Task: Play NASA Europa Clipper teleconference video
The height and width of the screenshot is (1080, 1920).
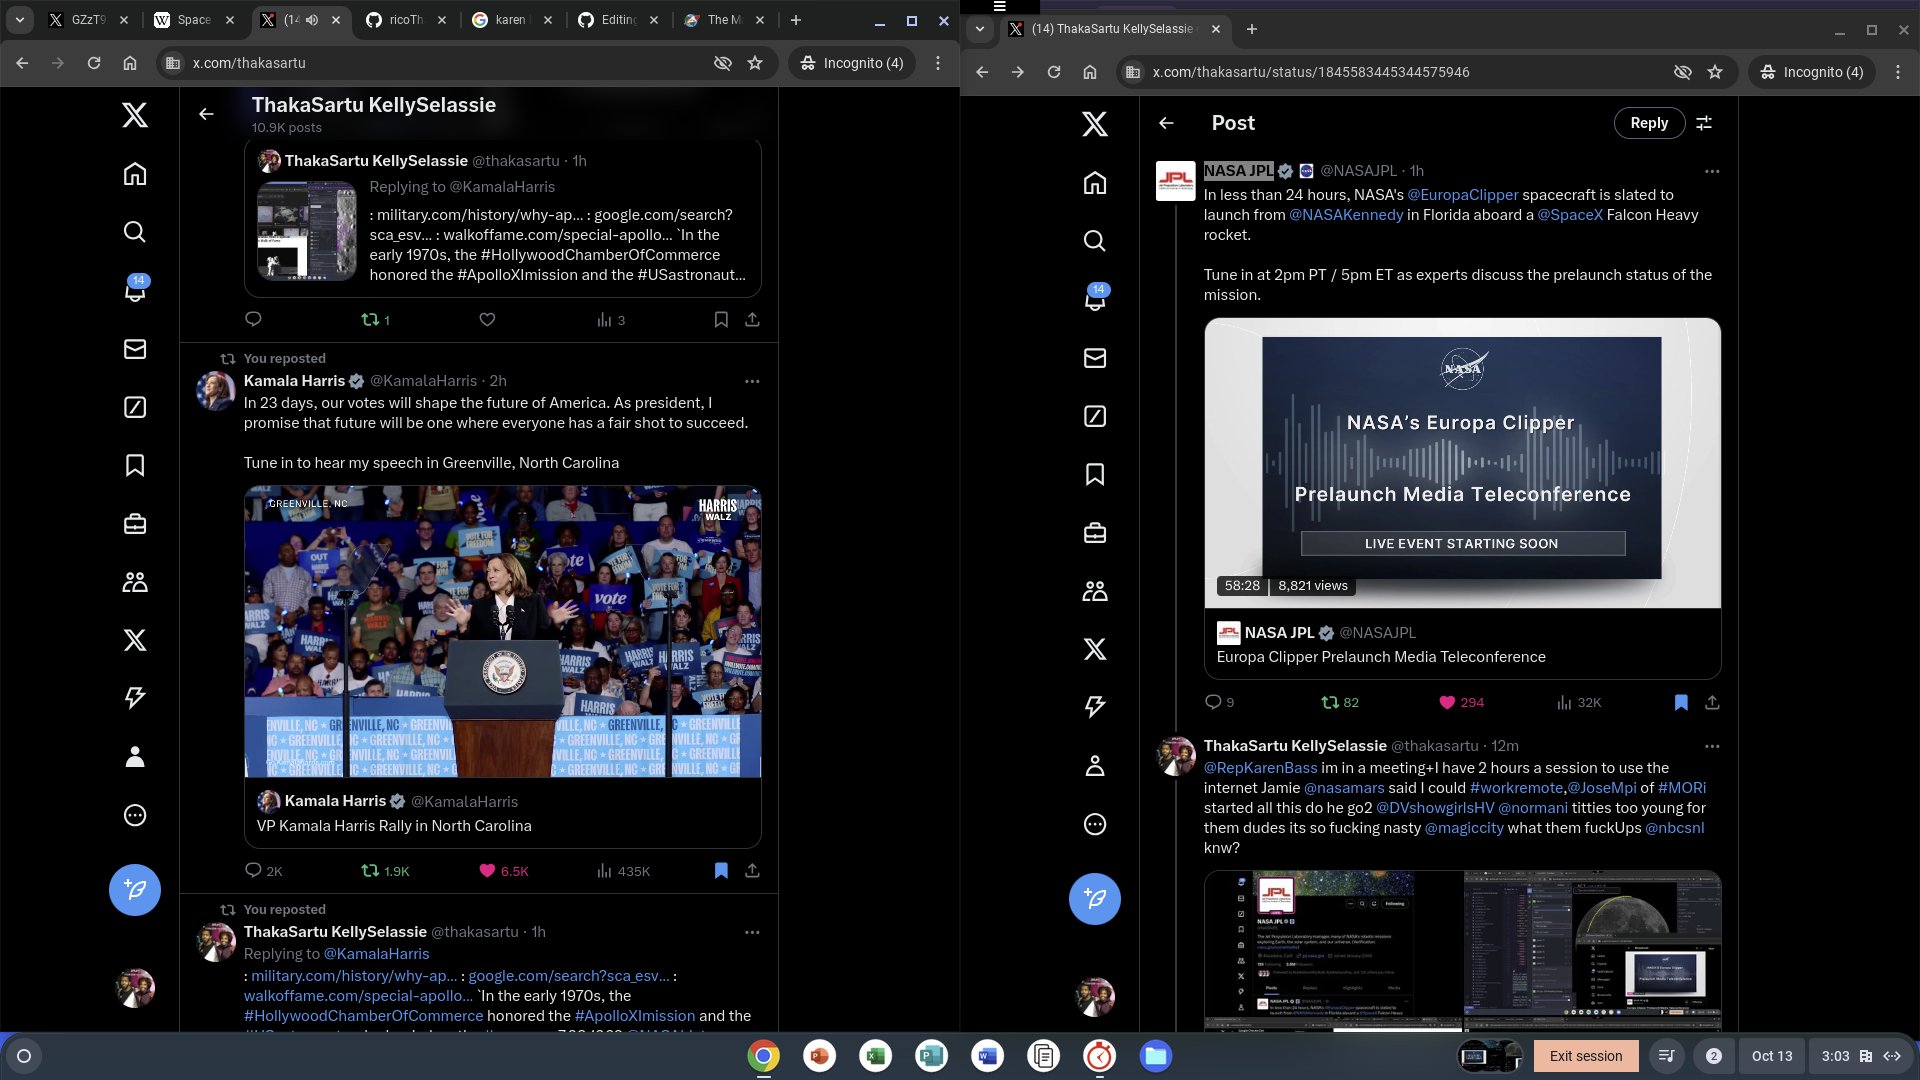Action: (1462, 463)
